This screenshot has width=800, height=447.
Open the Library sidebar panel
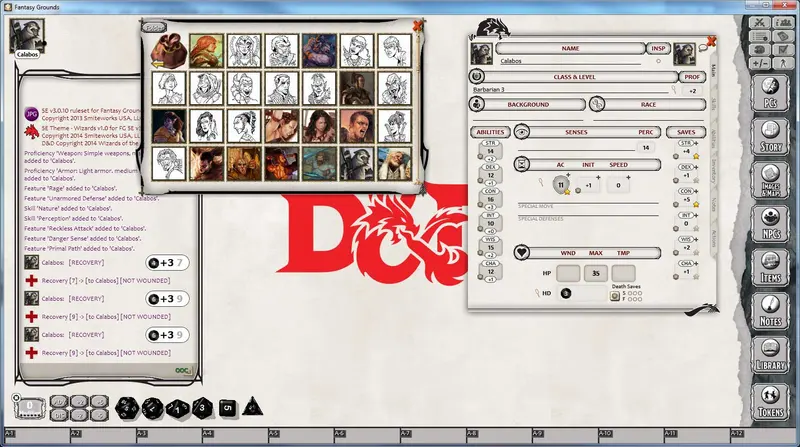pyautogui.click(x=770, y=355)
